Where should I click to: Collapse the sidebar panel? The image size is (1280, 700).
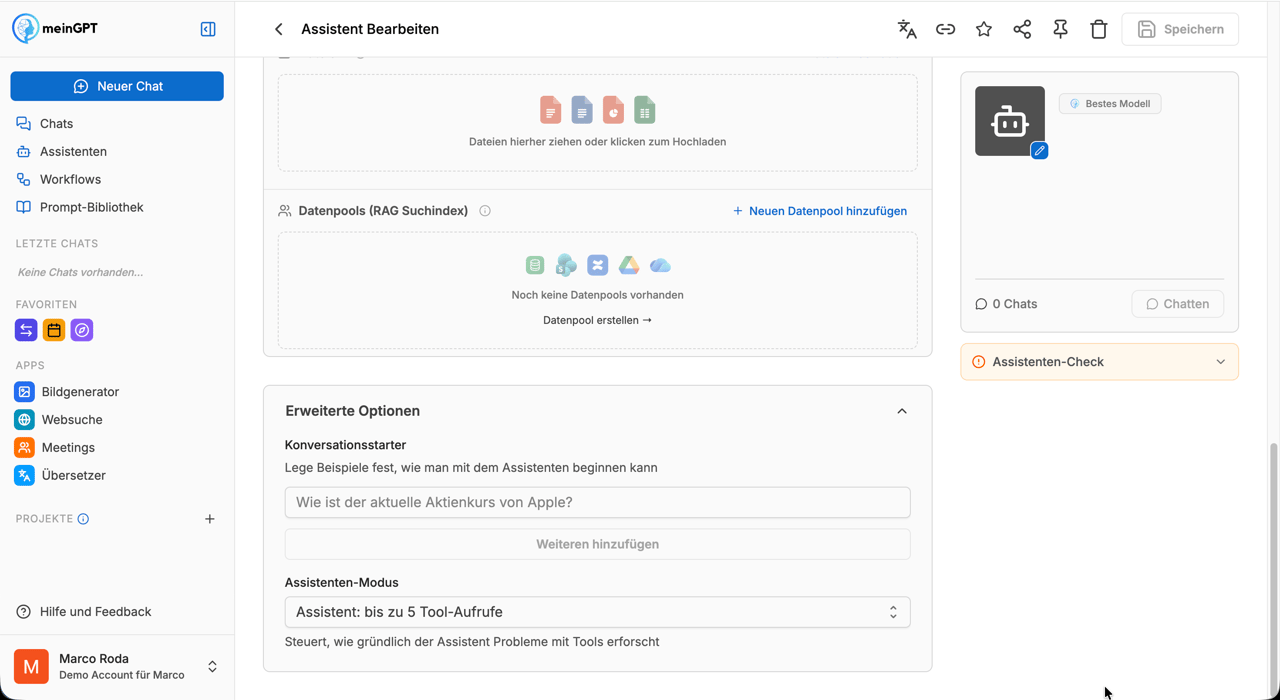tap(208, 29)
